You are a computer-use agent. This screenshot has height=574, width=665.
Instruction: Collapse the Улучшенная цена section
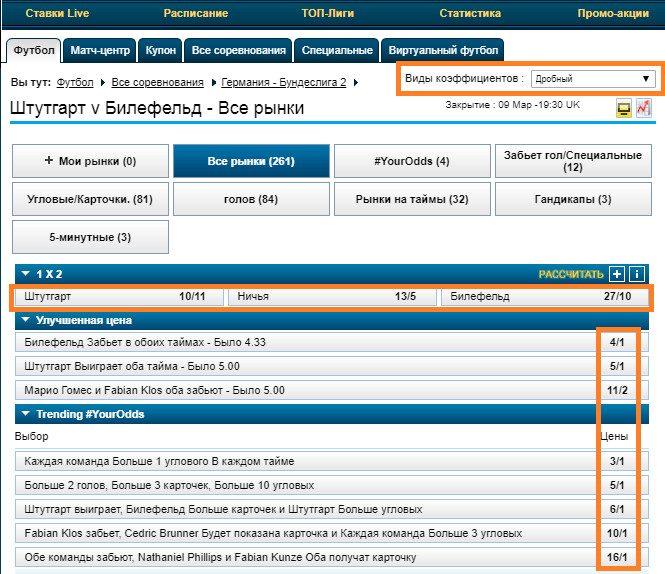25,321
